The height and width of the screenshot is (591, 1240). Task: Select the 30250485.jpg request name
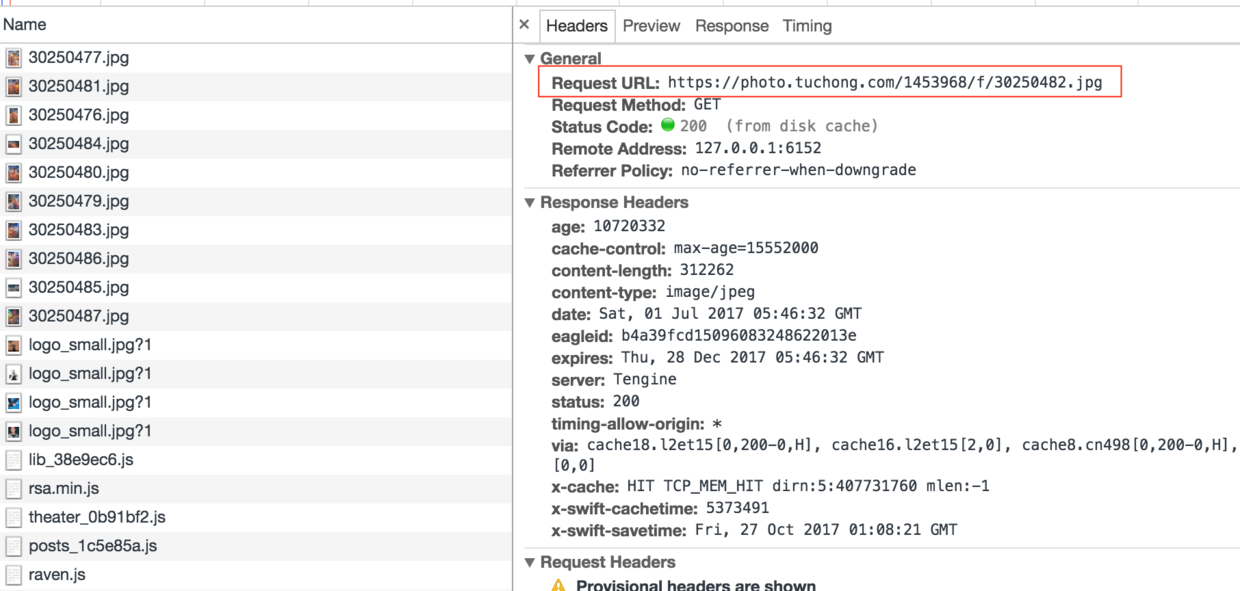79,288
